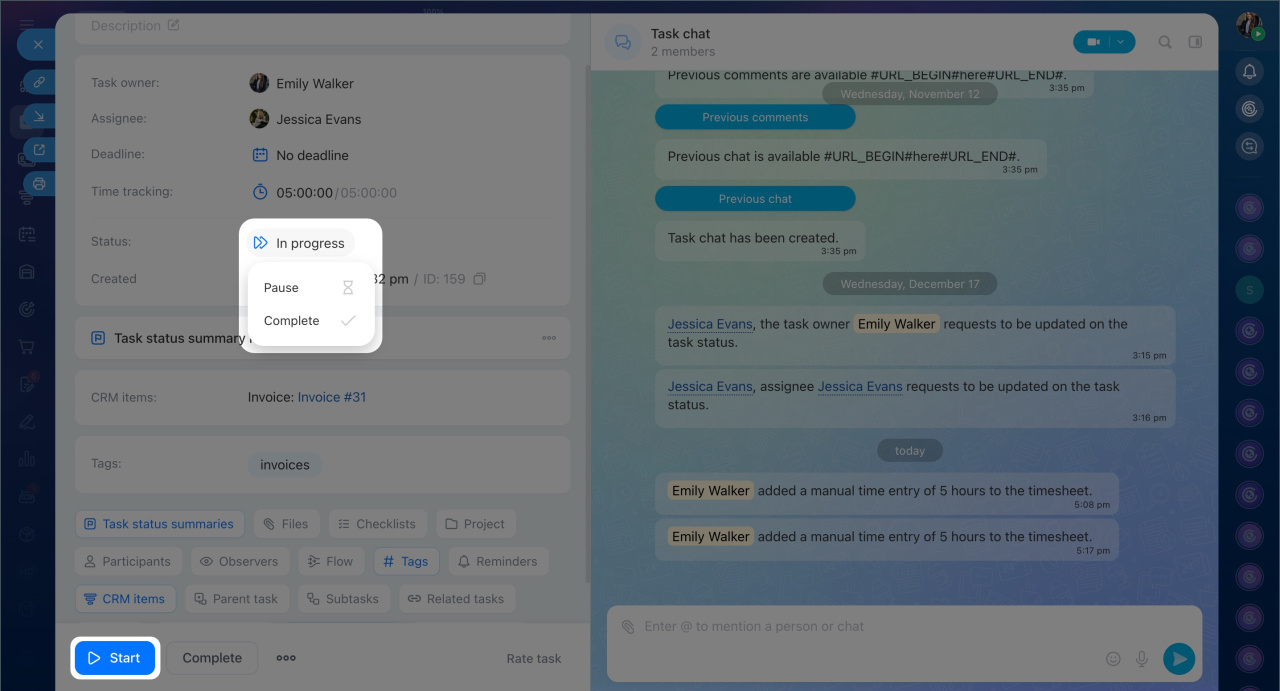The height and width of the screenshot is (691, 1280).
Task: Click the notifications bell icon
Action: 1249,71
